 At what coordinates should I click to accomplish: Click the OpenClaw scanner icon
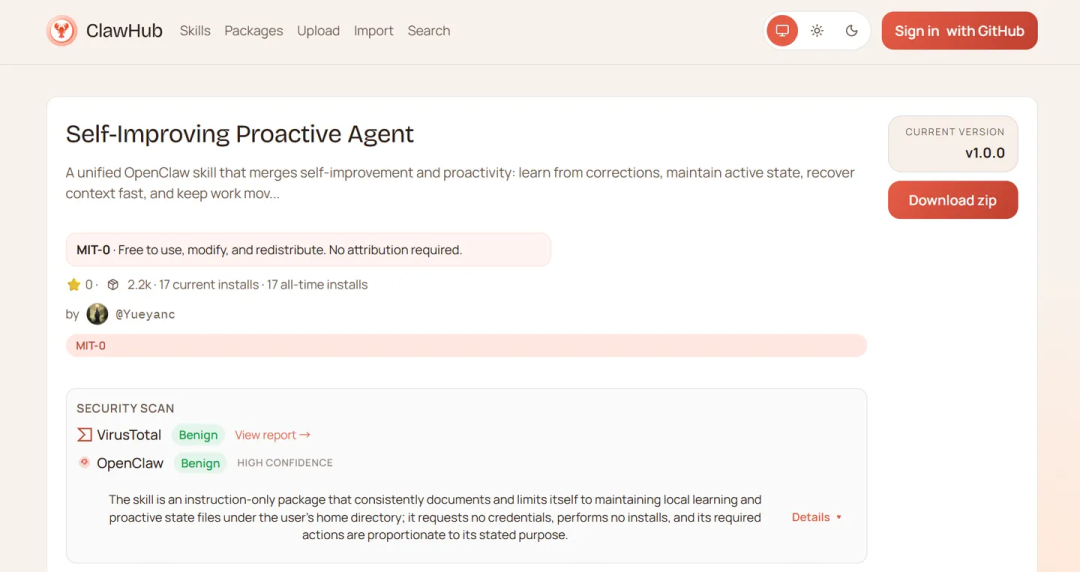(84, 463)
